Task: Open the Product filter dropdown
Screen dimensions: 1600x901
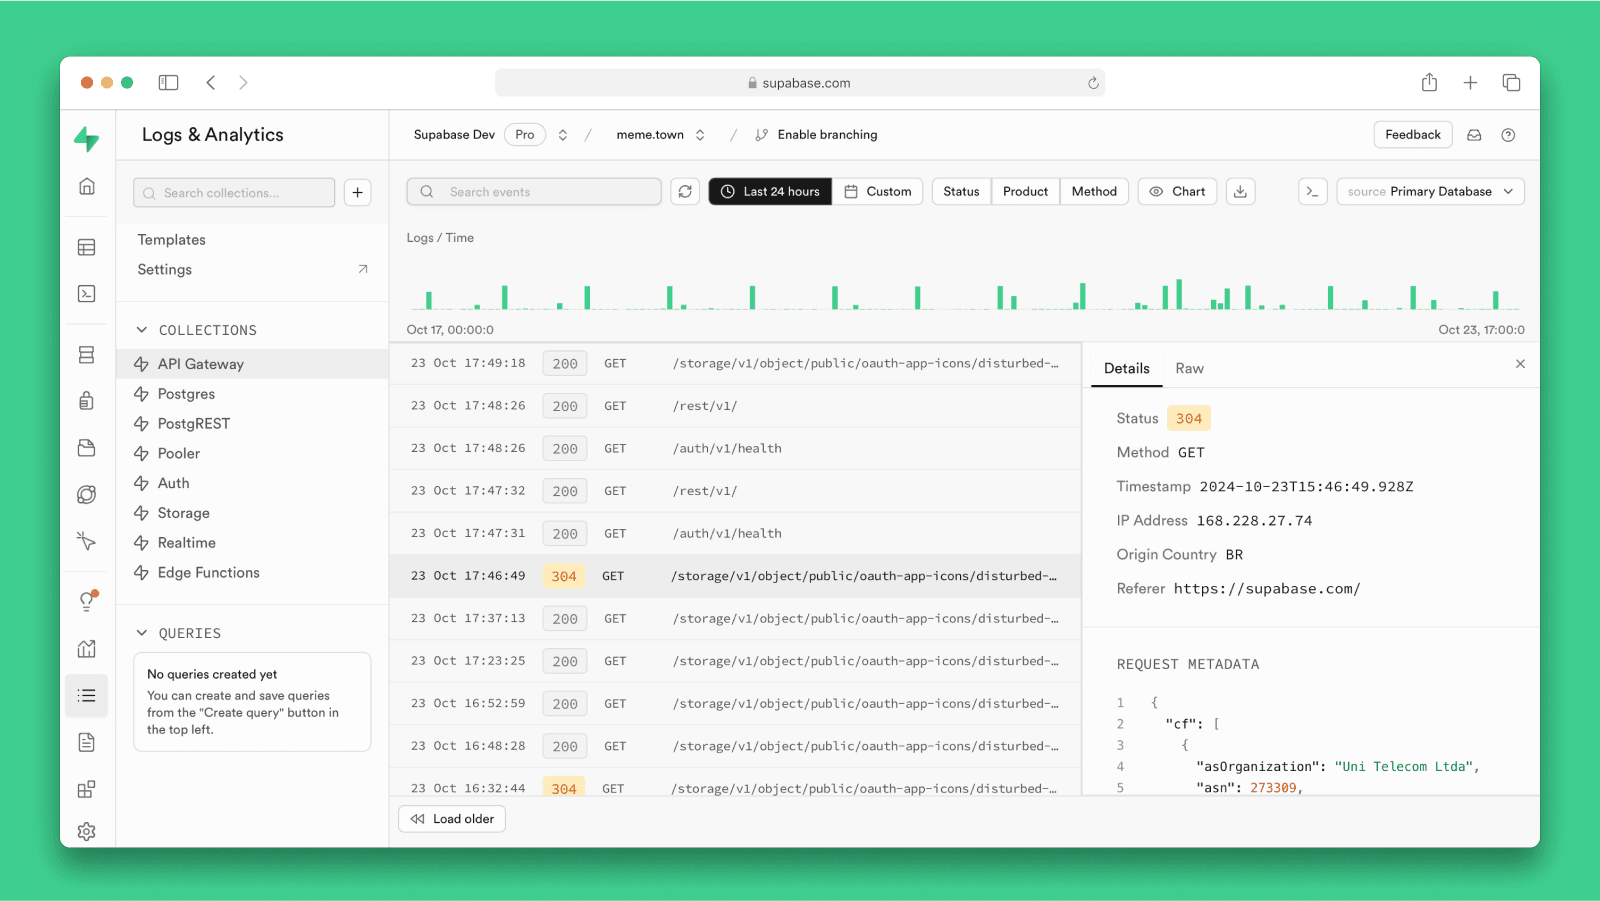Action: [x=1025, y=192]
